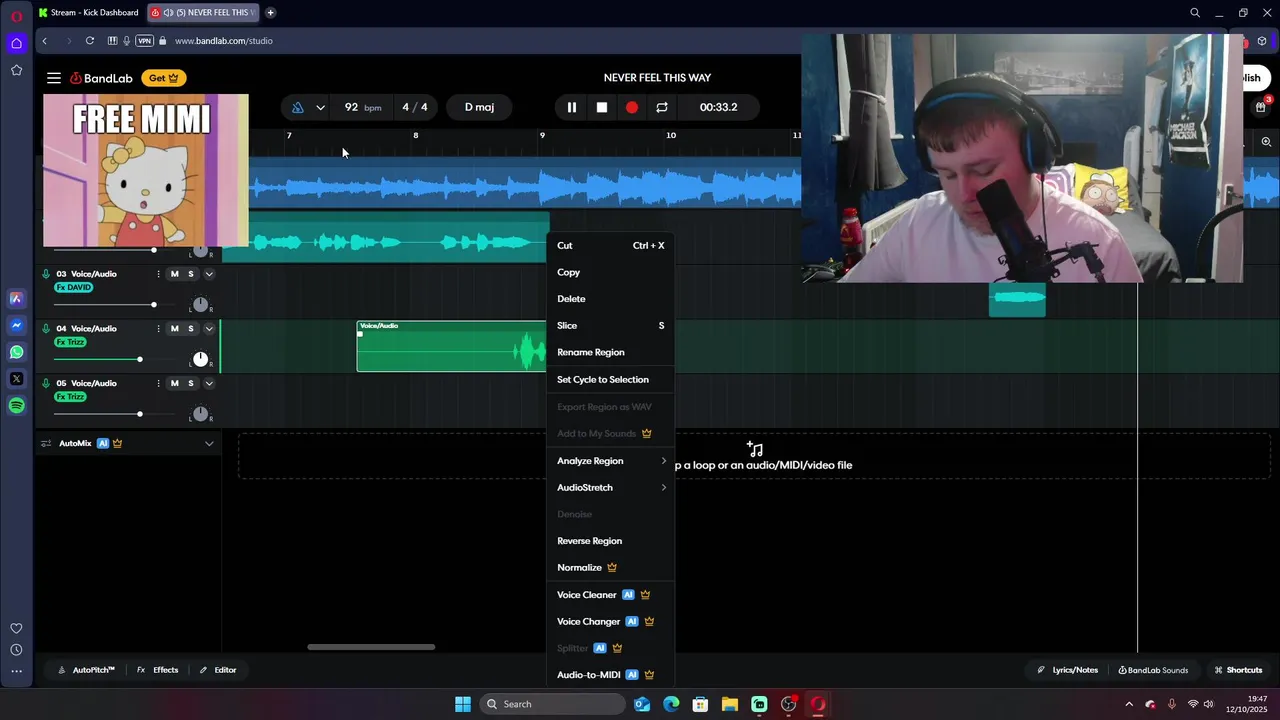Click the 92 bpm tempo field
Viewport: 1280px width, 720px height.
361,107
